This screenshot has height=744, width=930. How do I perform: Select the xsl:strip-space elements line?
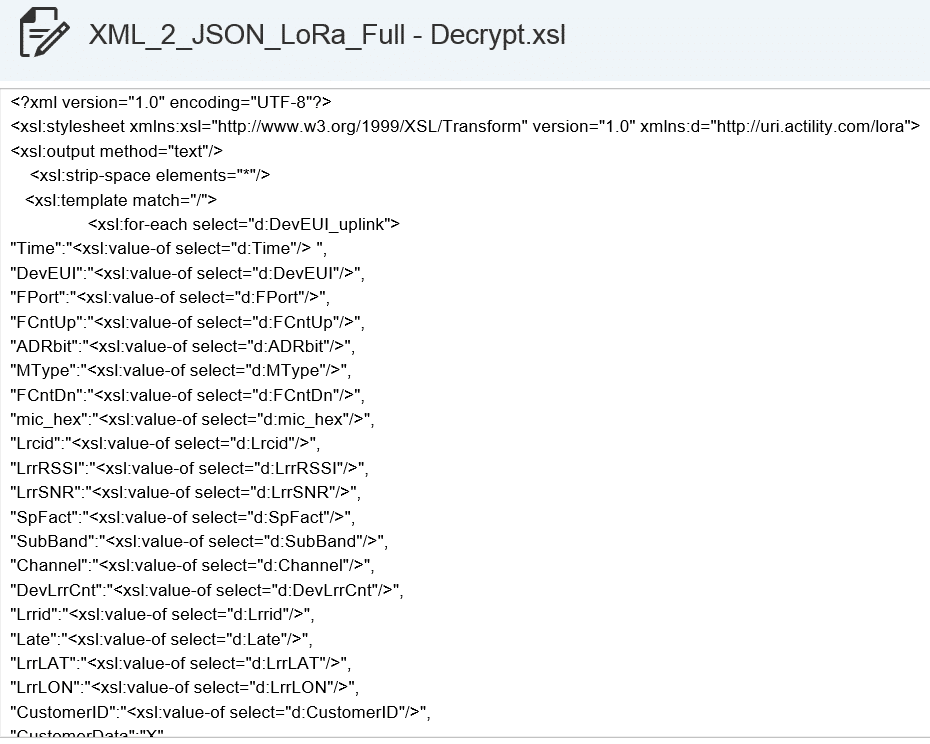150,175
